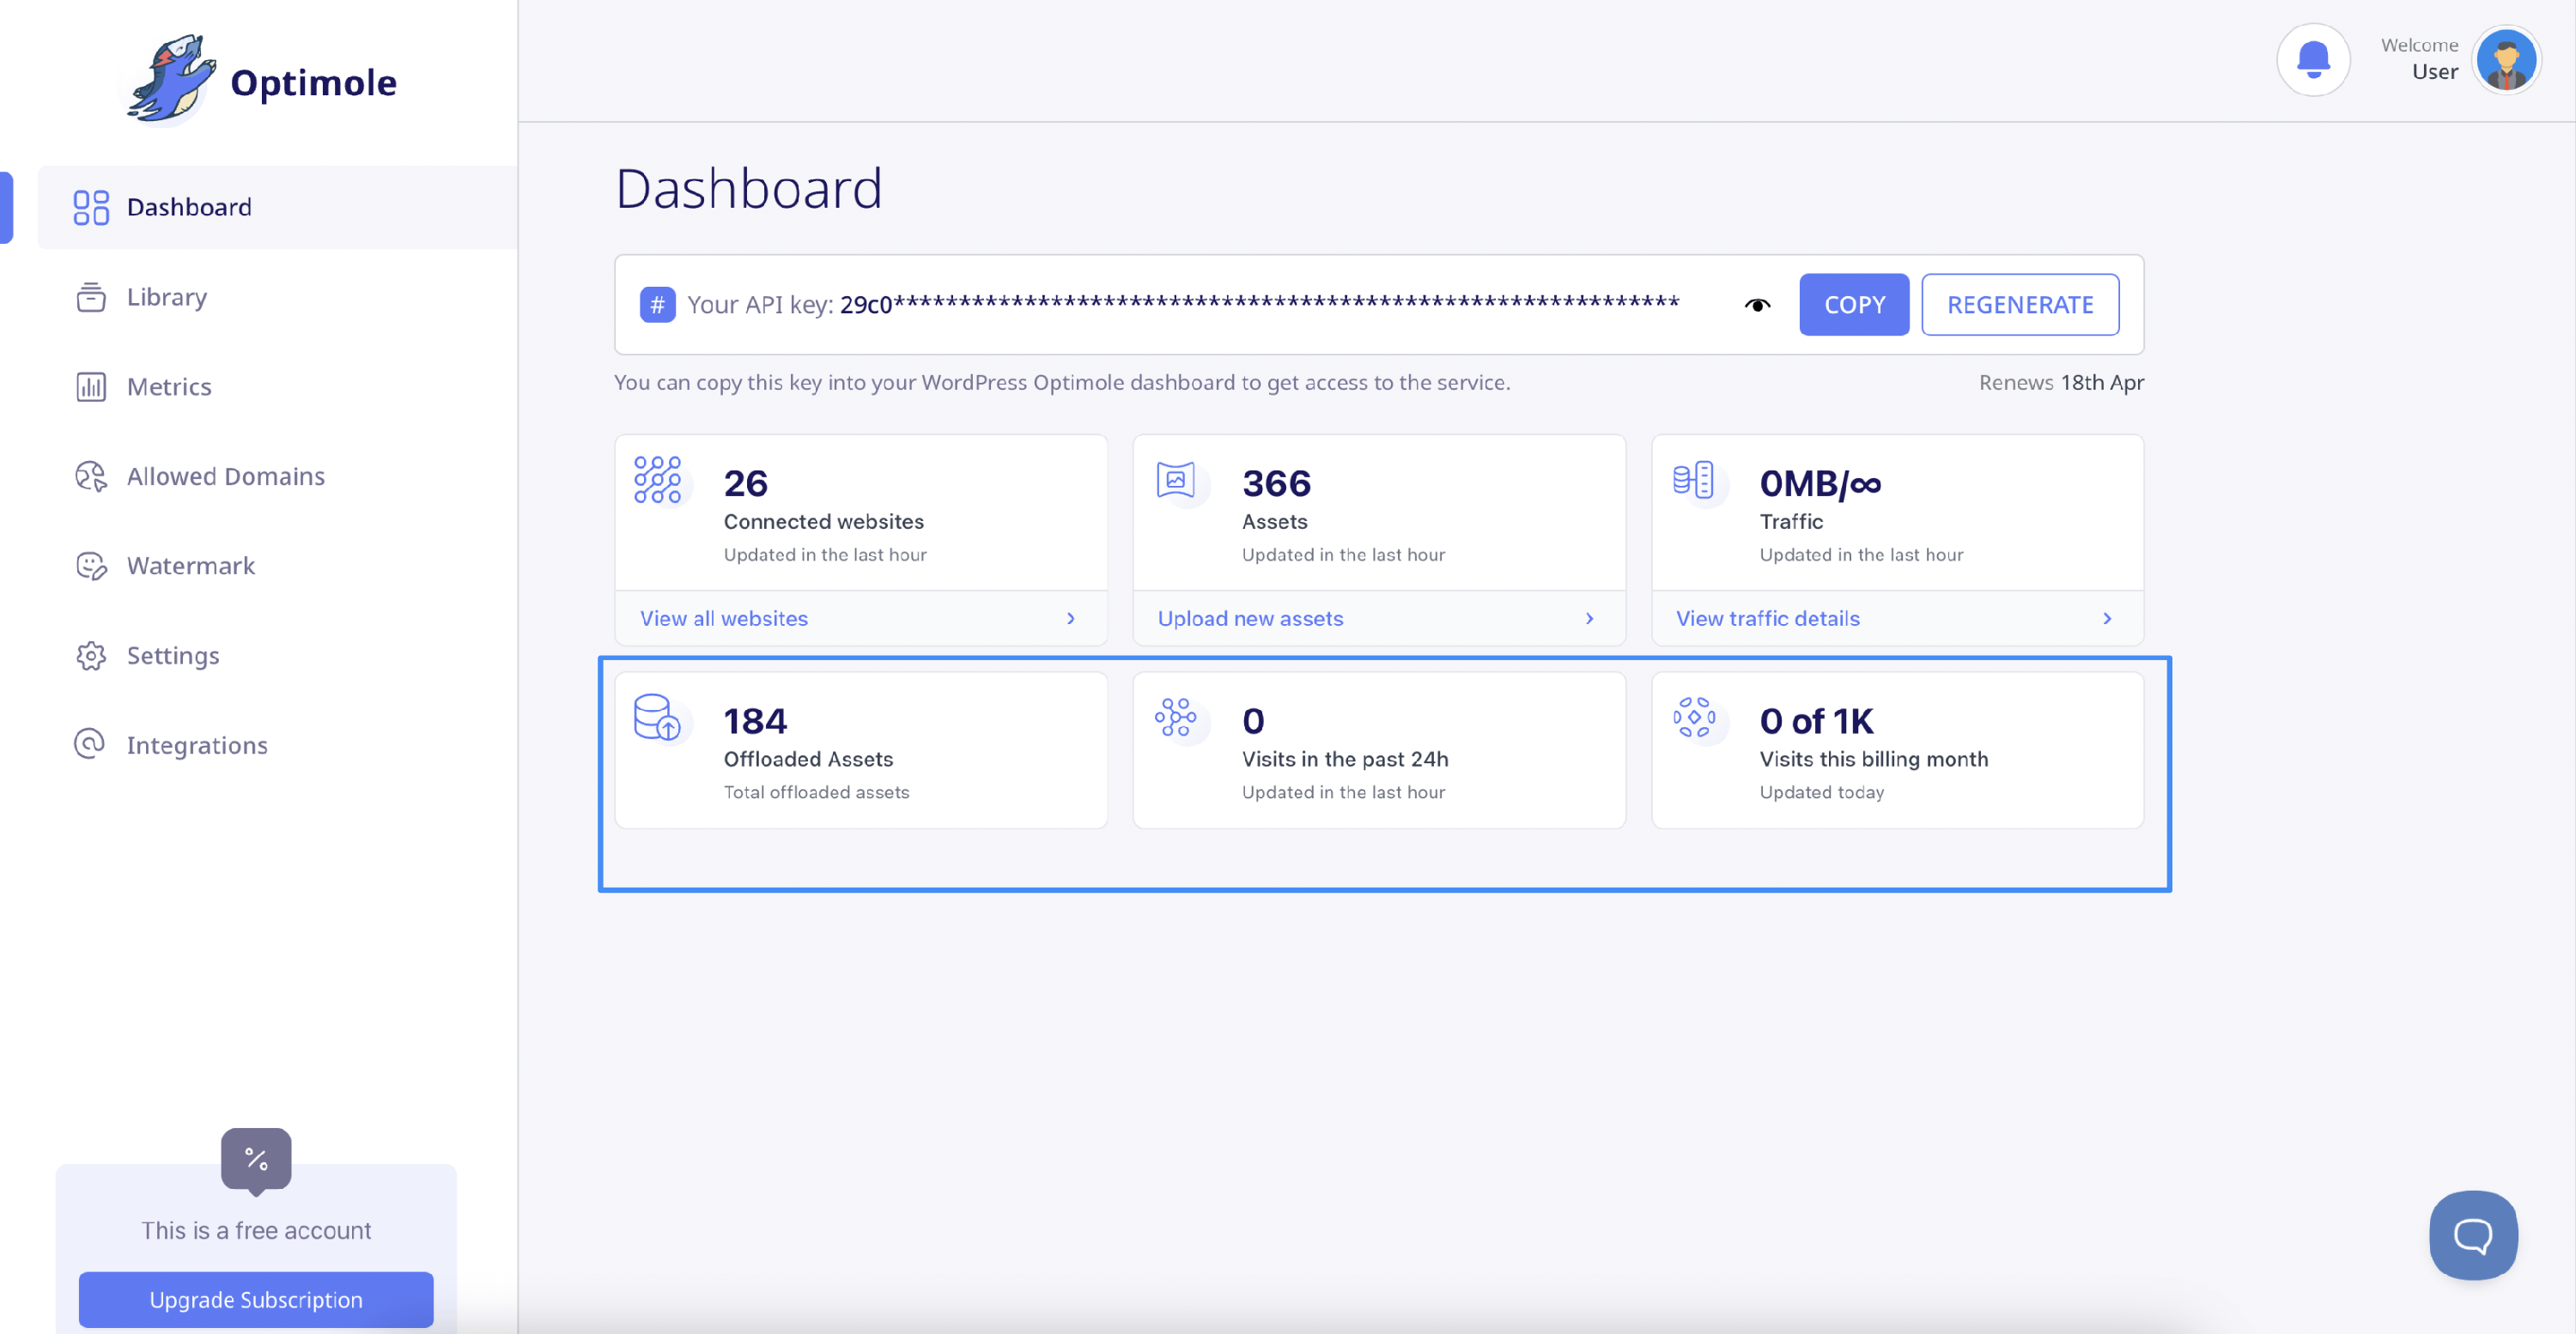The width and height of the screenshot is (2576, 1334).
Task: Open the Library menu item
Action: click(166, 297)
